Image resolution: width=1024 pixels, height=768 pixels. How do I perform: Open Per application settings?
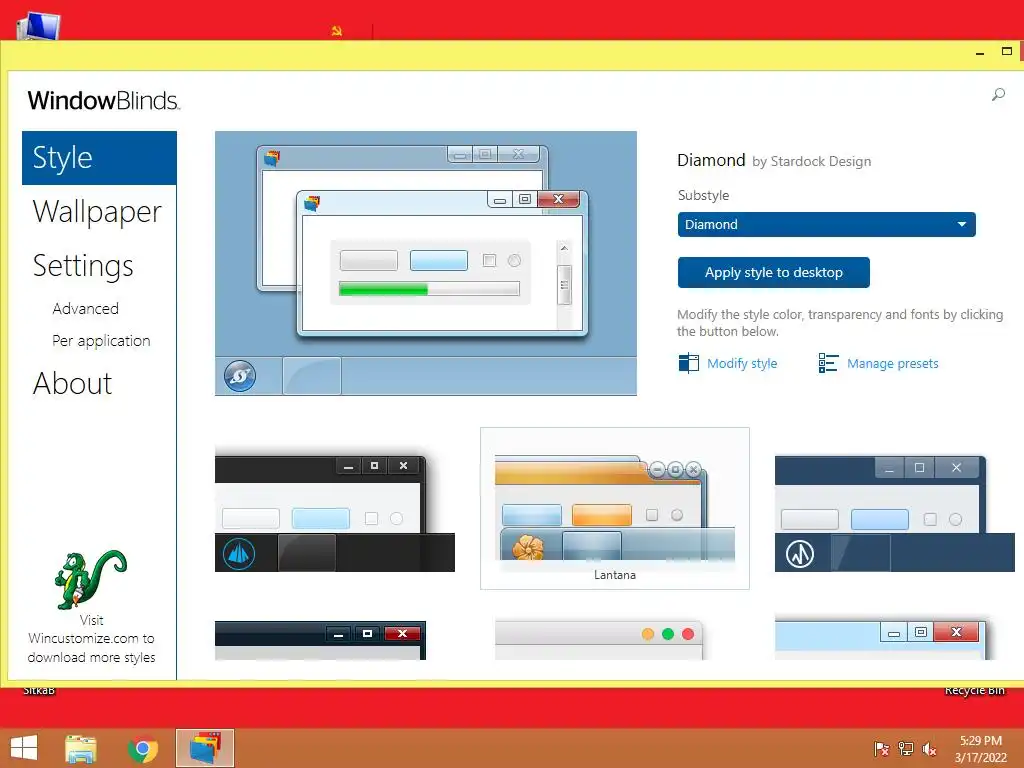(x=101, y=341)
